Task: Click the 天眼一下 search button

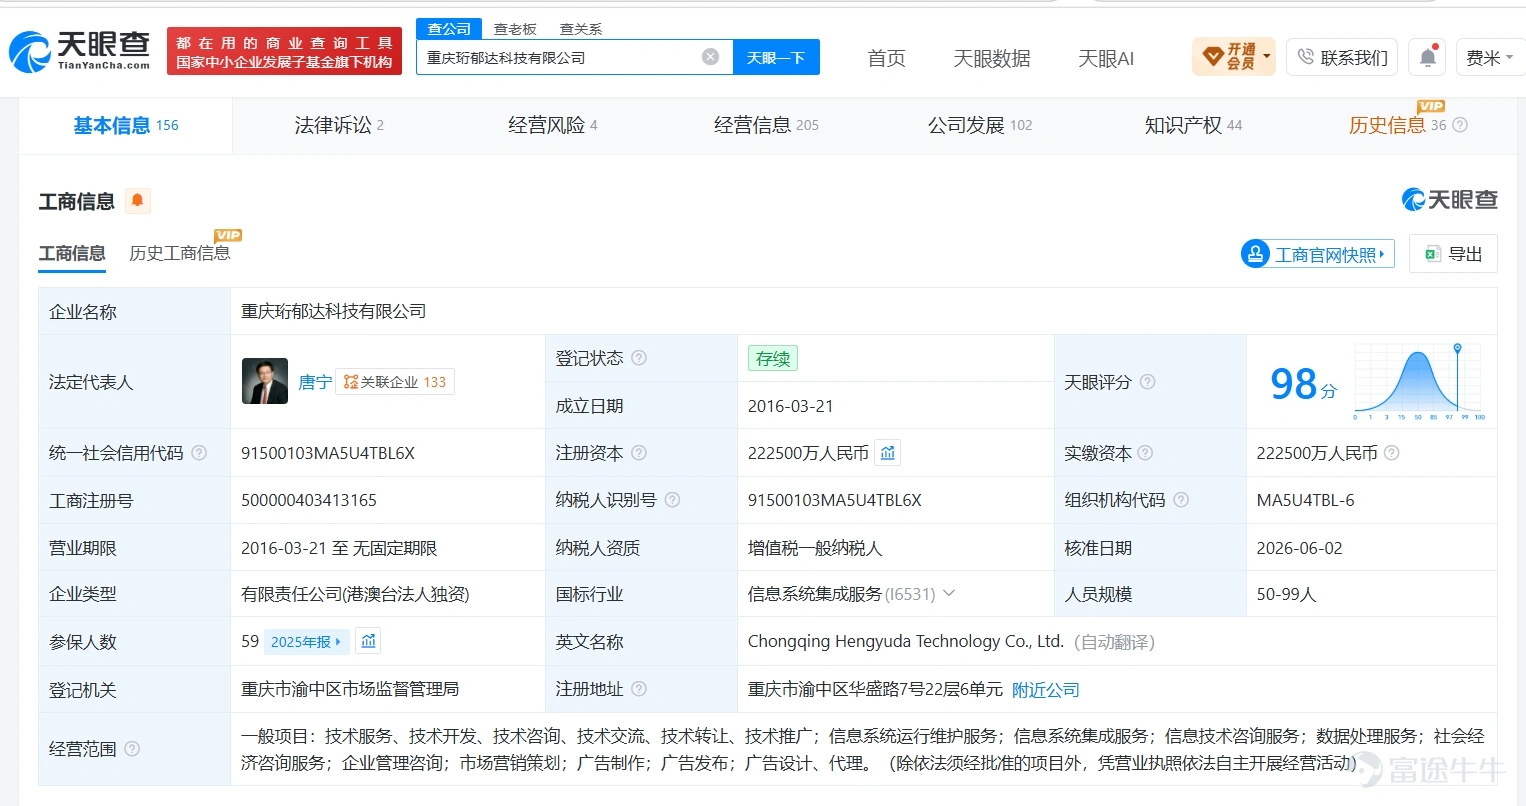Action: [776, 57]
